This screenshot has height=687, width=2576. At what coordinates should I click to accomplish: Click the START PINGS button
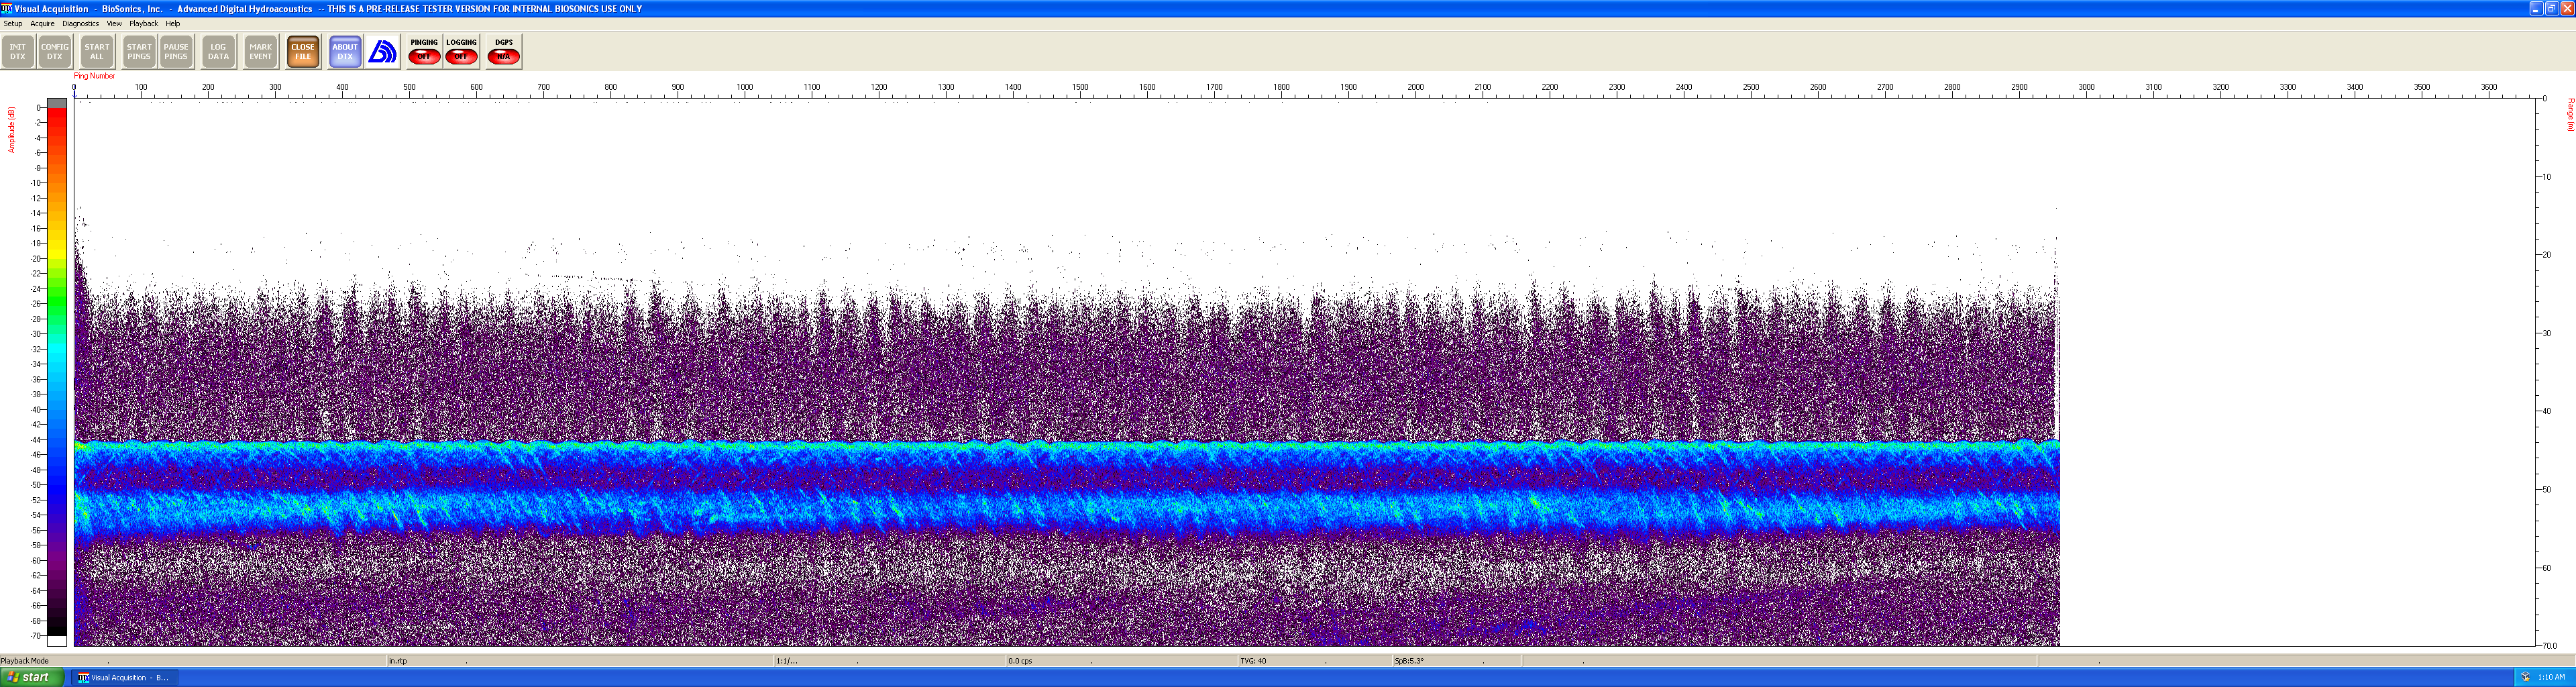[139, 52]
